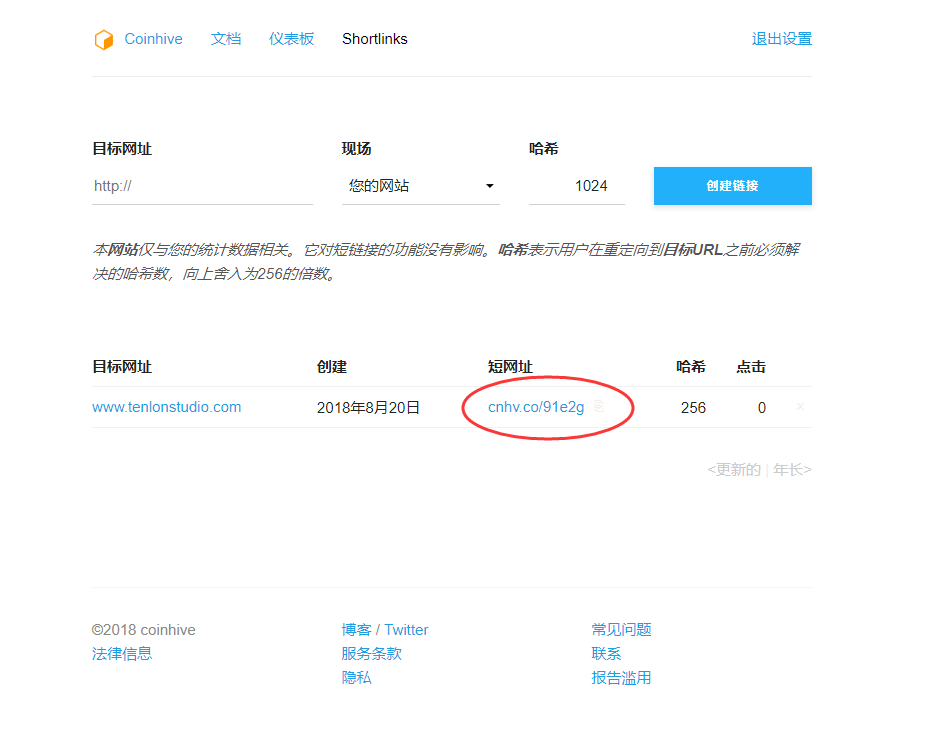Visit the www.tenlonstudio.com target link
Screen dimensions: 933x755
point(165,407)
